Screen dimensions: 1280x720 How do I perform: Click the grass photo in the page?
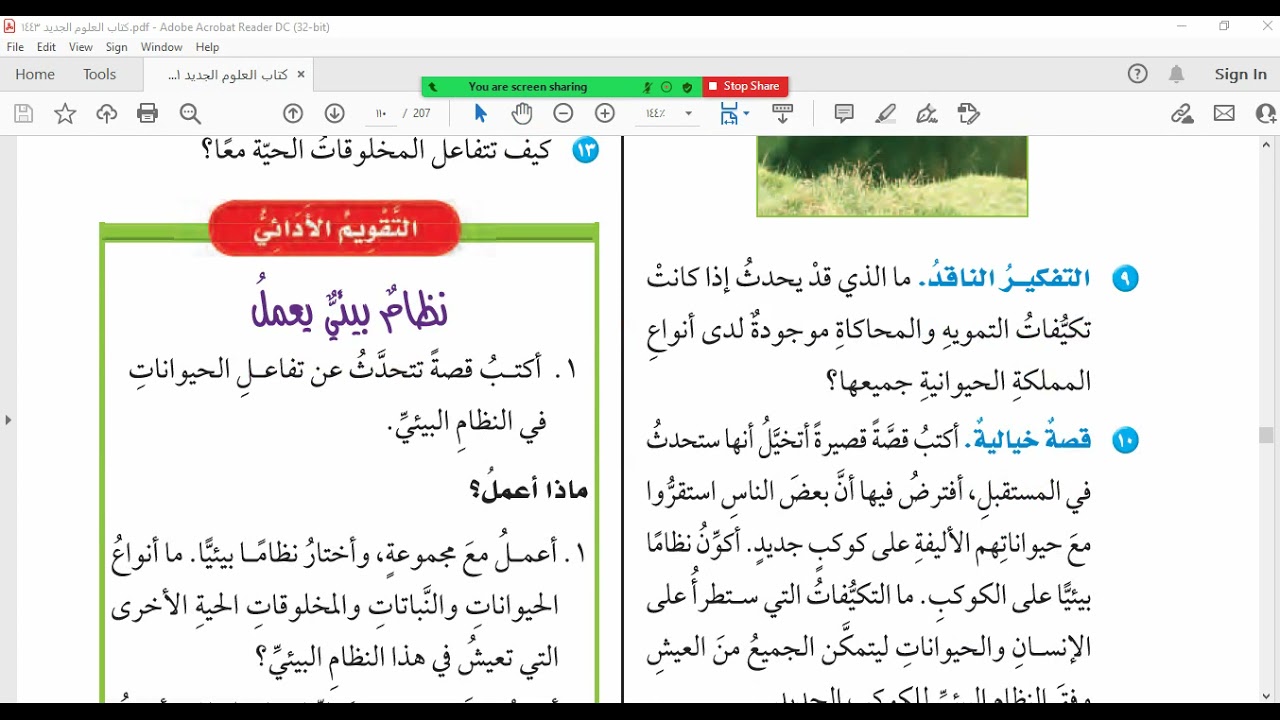[892, 176]
